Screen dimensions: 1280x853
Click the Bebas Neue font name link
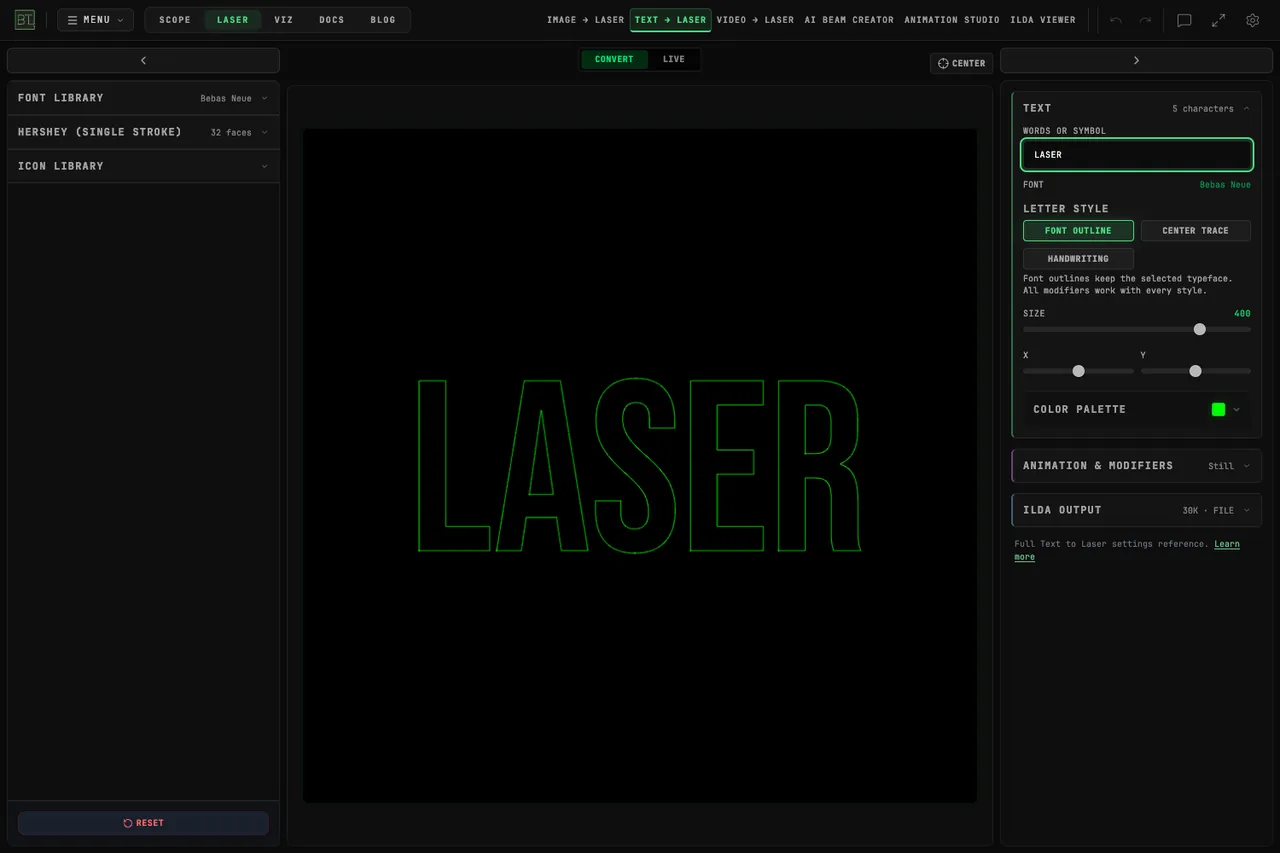1225,185
